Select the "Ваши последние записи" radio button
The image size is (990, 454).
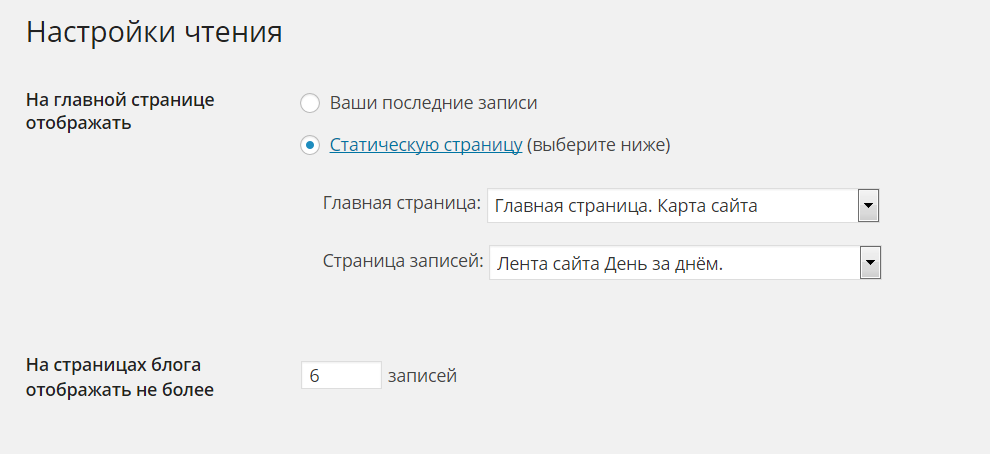tap(310, 103)
